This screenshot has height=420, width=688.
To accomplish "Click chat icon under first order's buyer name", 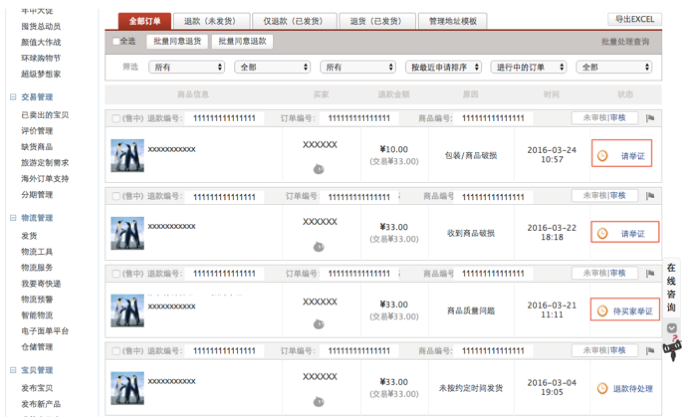I will click(x=318, y=168).
